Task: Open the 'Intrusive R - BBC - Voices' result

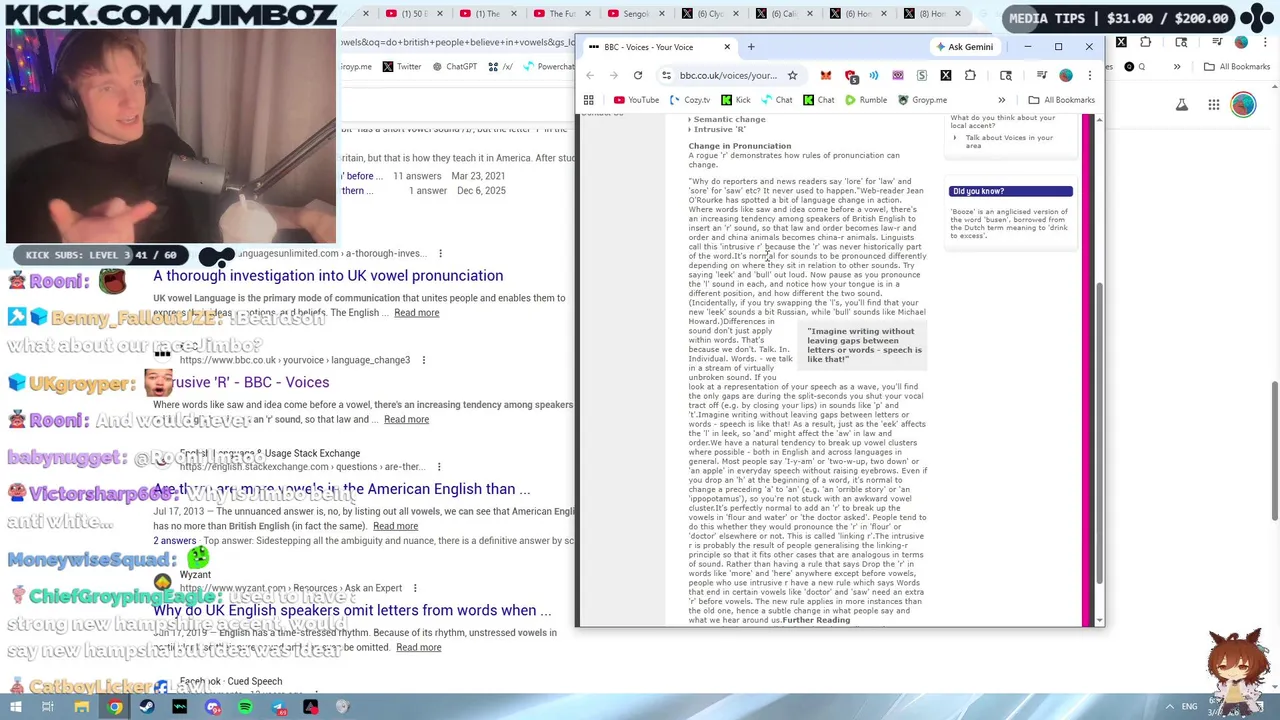Action: (x=241, y=382)
